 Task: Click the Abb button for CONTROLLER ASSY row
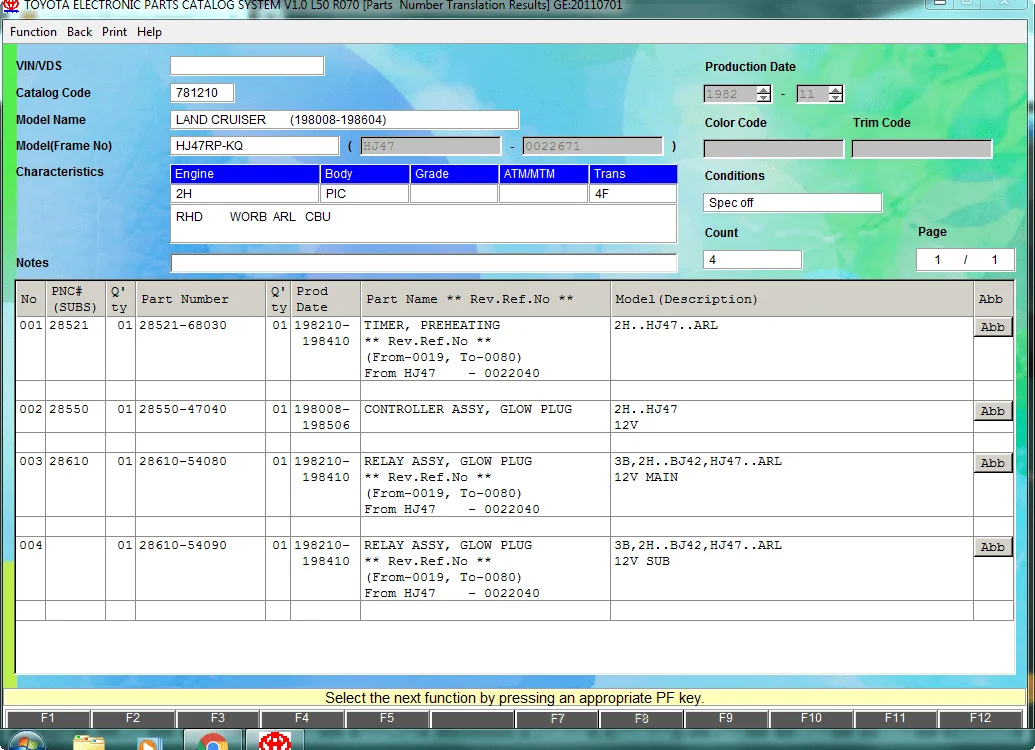(993, 411)
